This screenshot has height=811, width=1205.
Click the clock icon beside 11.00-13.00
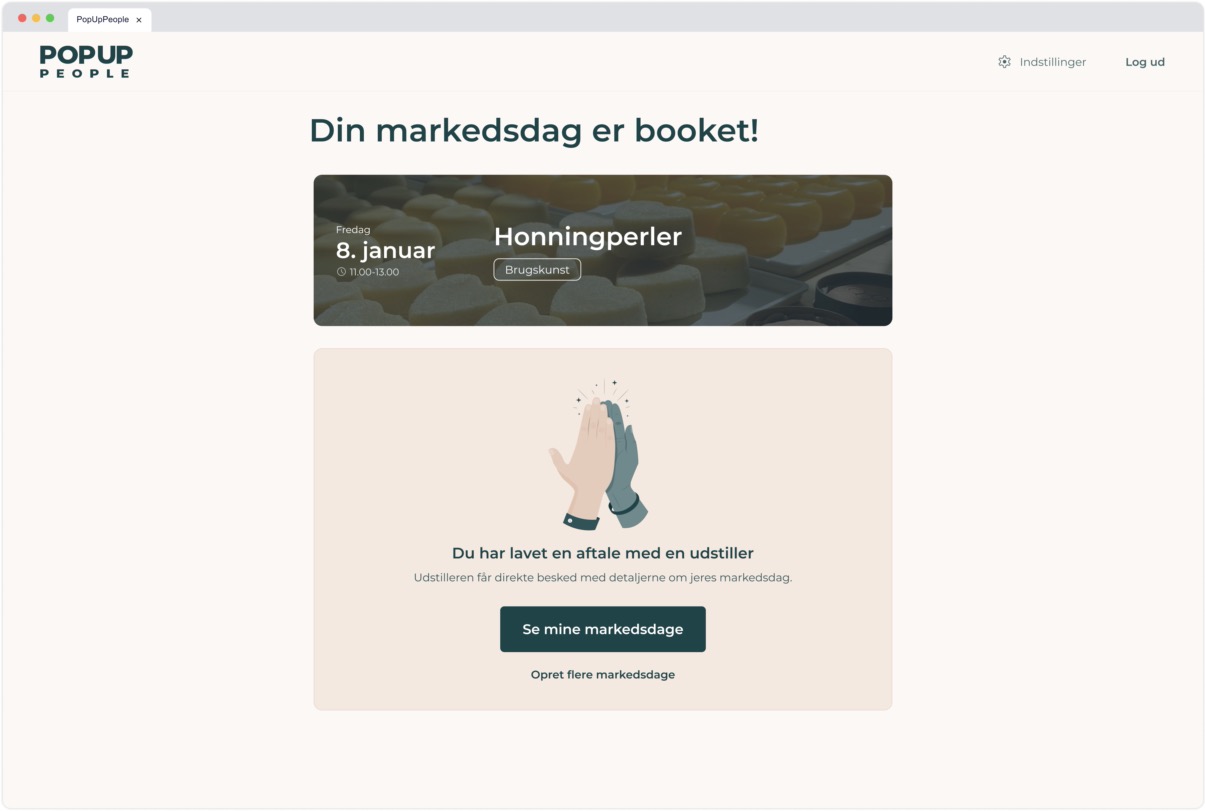click(341, 272)
